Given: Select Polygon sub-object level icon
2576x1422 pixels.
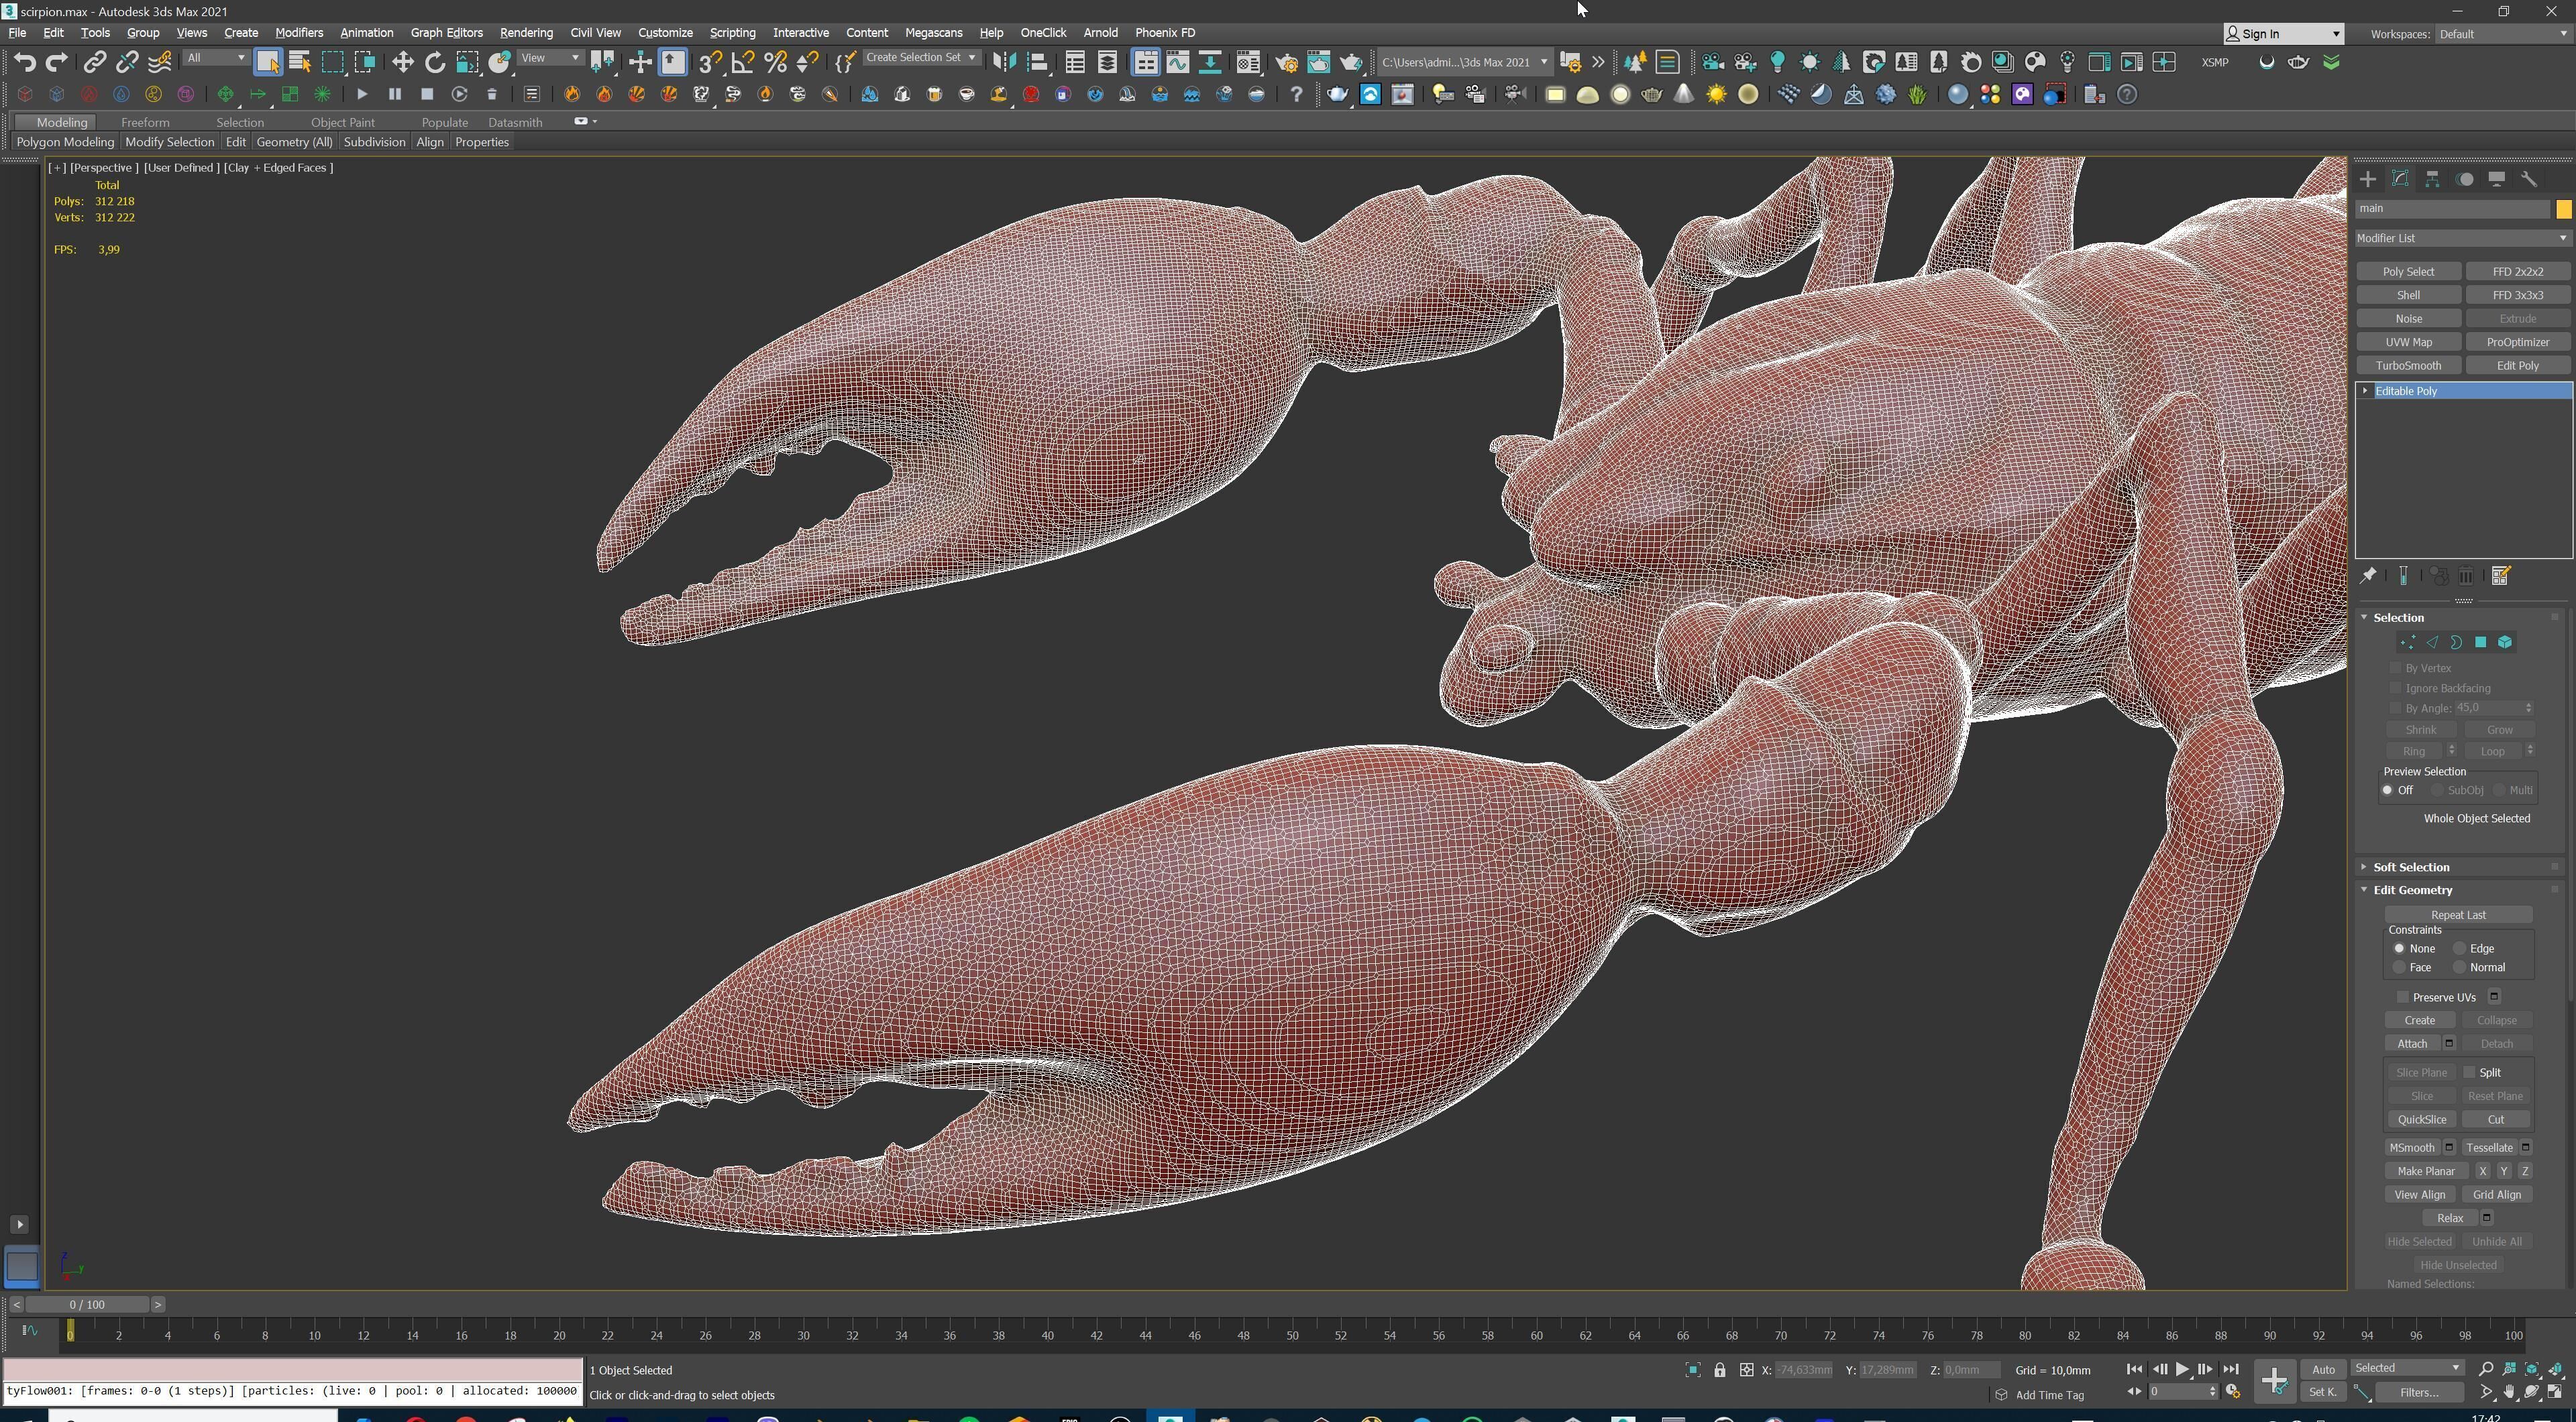Looking at the screenshot, I should (2481, 642).
